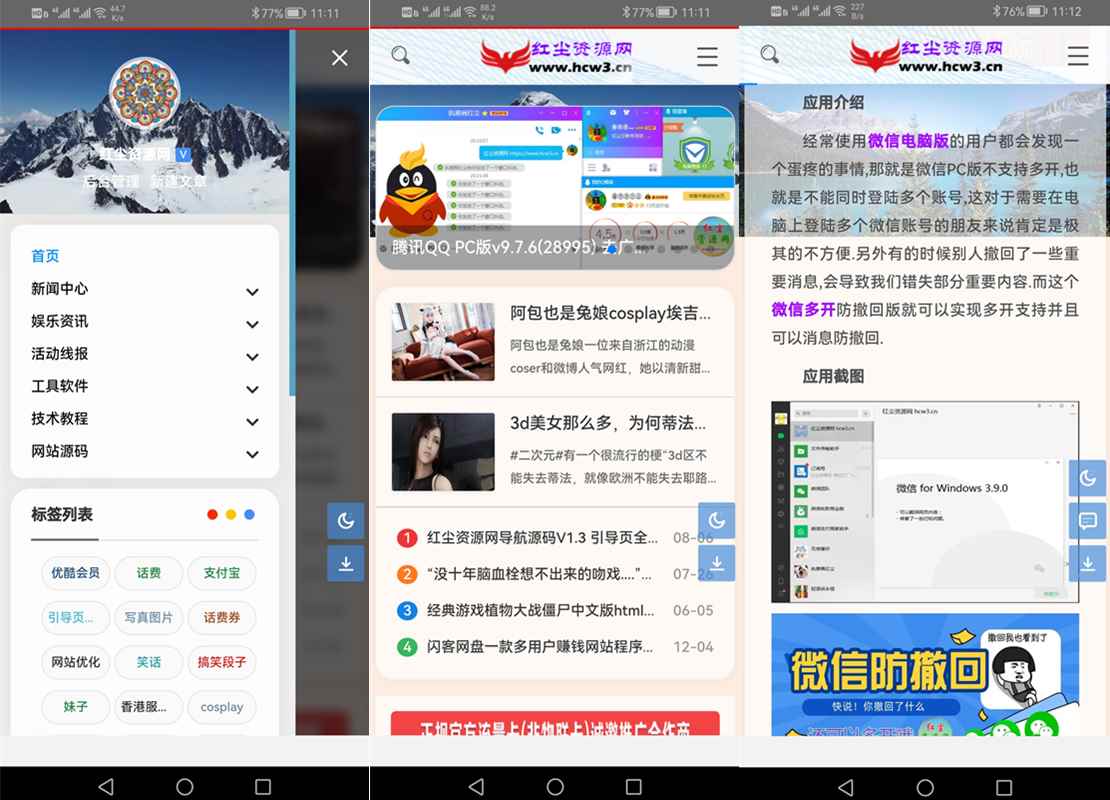Open the 微信 for Windows 3.9.0 screenshot

click(x=925, y=502)
